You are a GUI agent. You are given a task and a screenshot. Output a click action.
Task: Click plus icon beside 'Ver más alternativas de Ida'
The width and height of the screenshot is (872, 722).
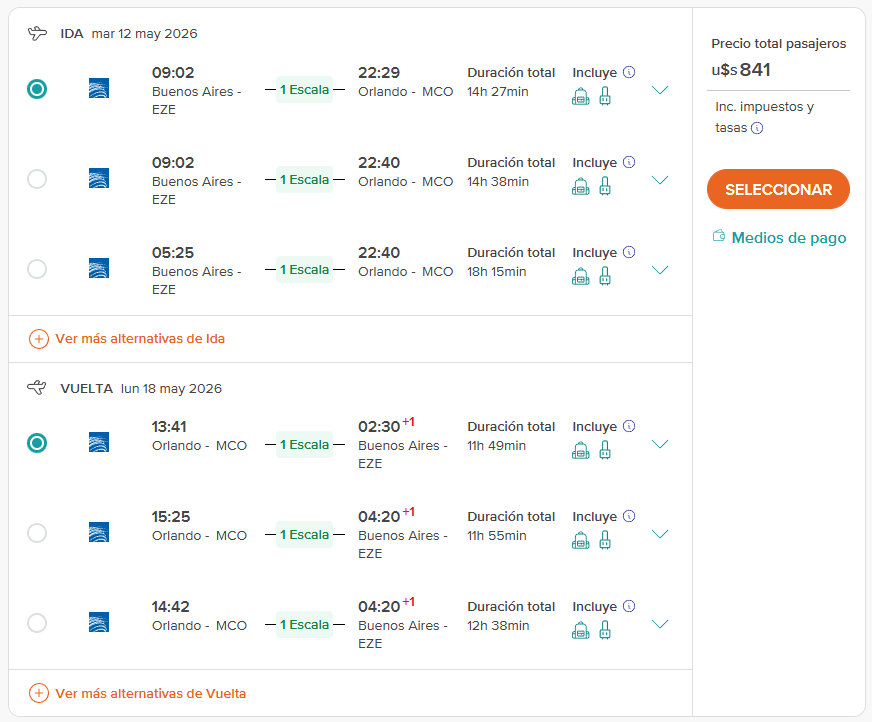[39, 339]
